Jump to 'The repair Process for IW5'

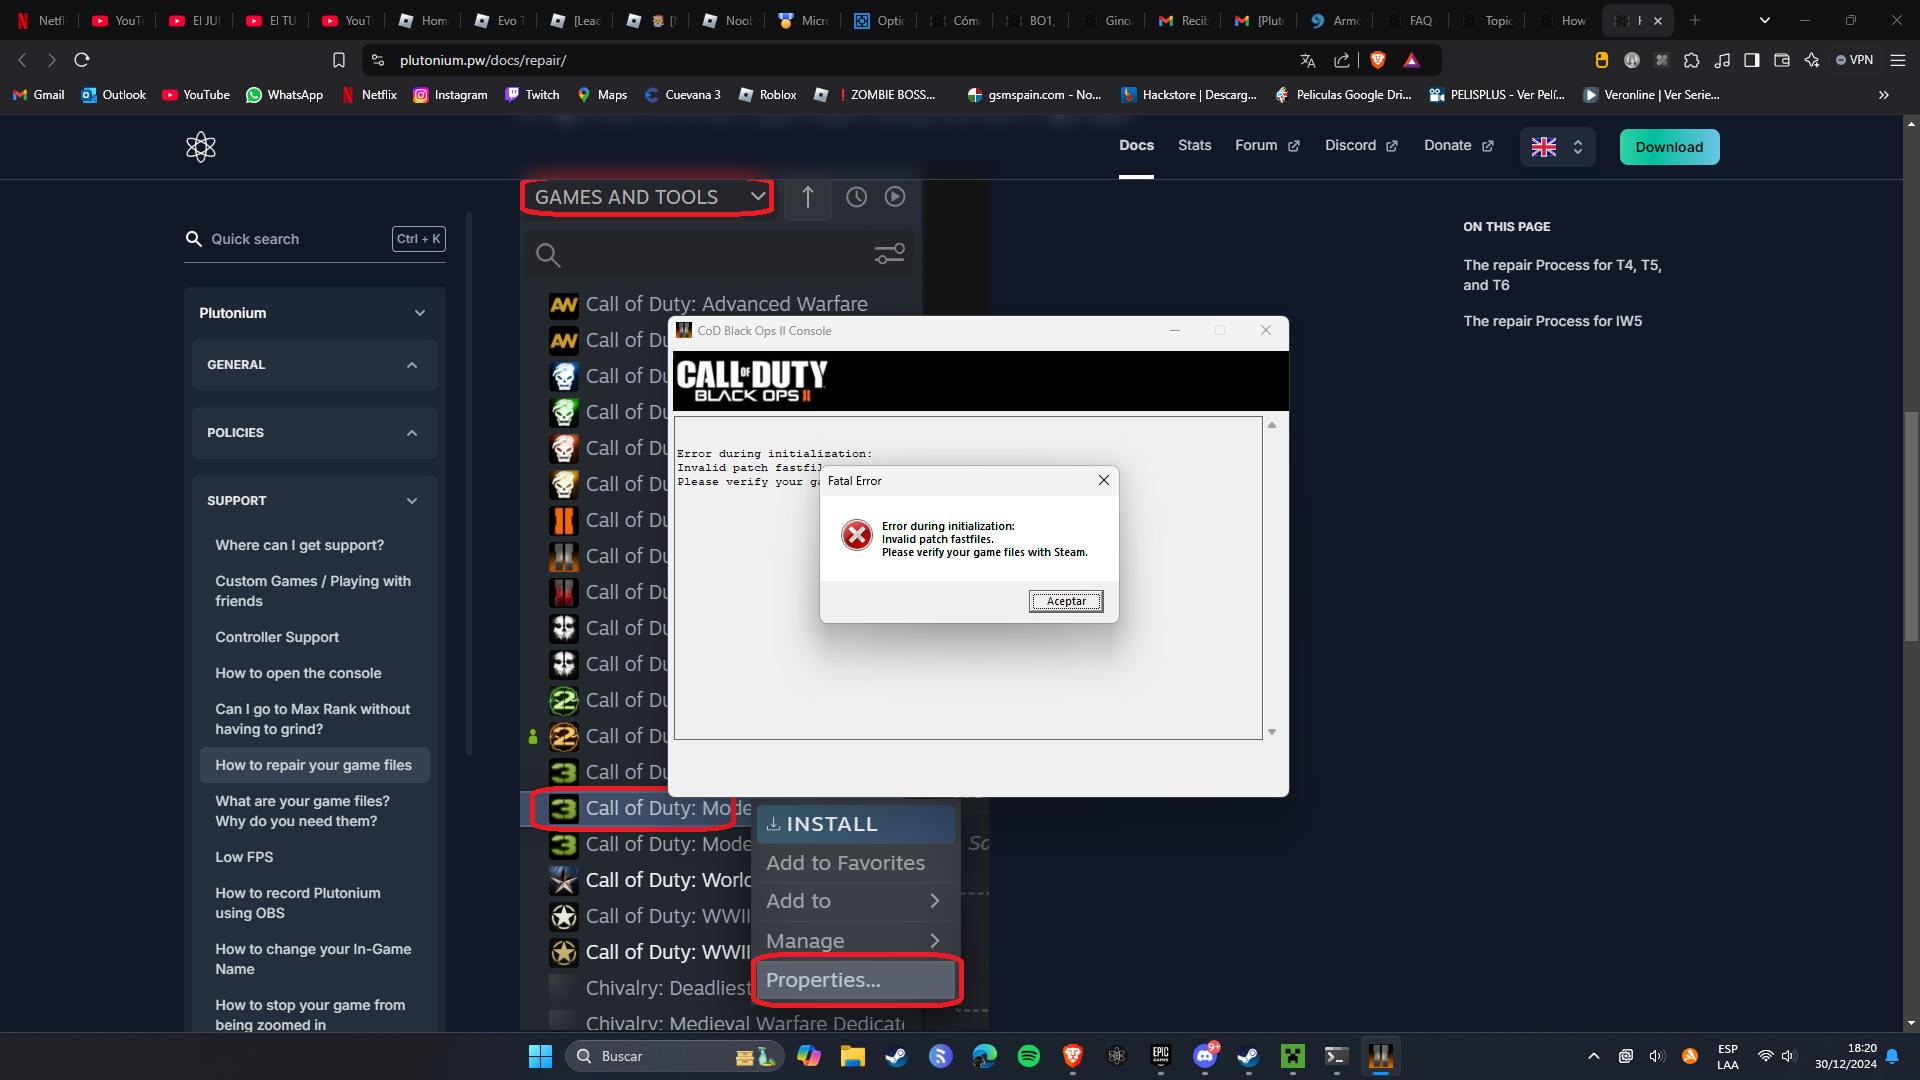coord(1552,321)
